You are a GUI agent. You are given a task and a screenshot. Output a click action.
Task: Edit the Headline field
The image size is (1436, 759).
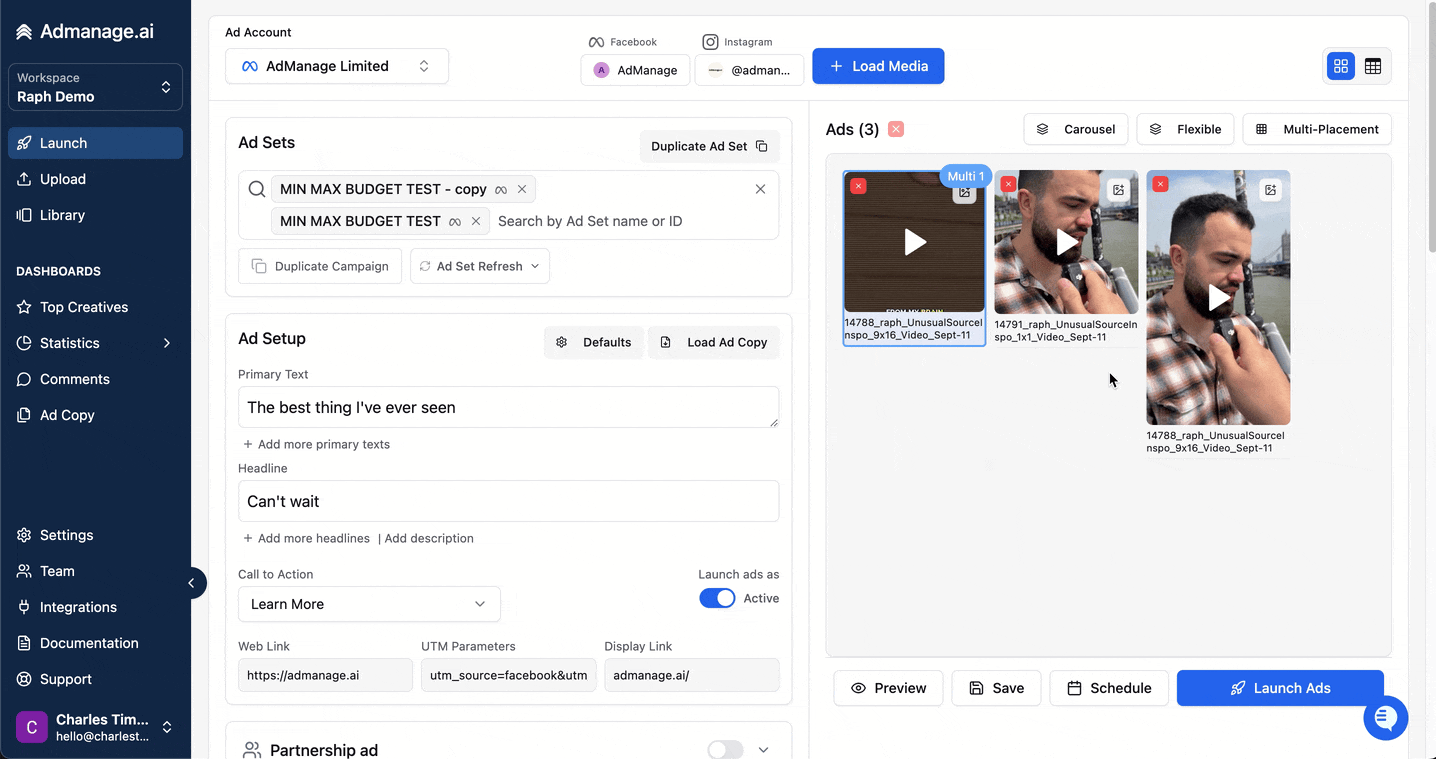click(508, 501)
